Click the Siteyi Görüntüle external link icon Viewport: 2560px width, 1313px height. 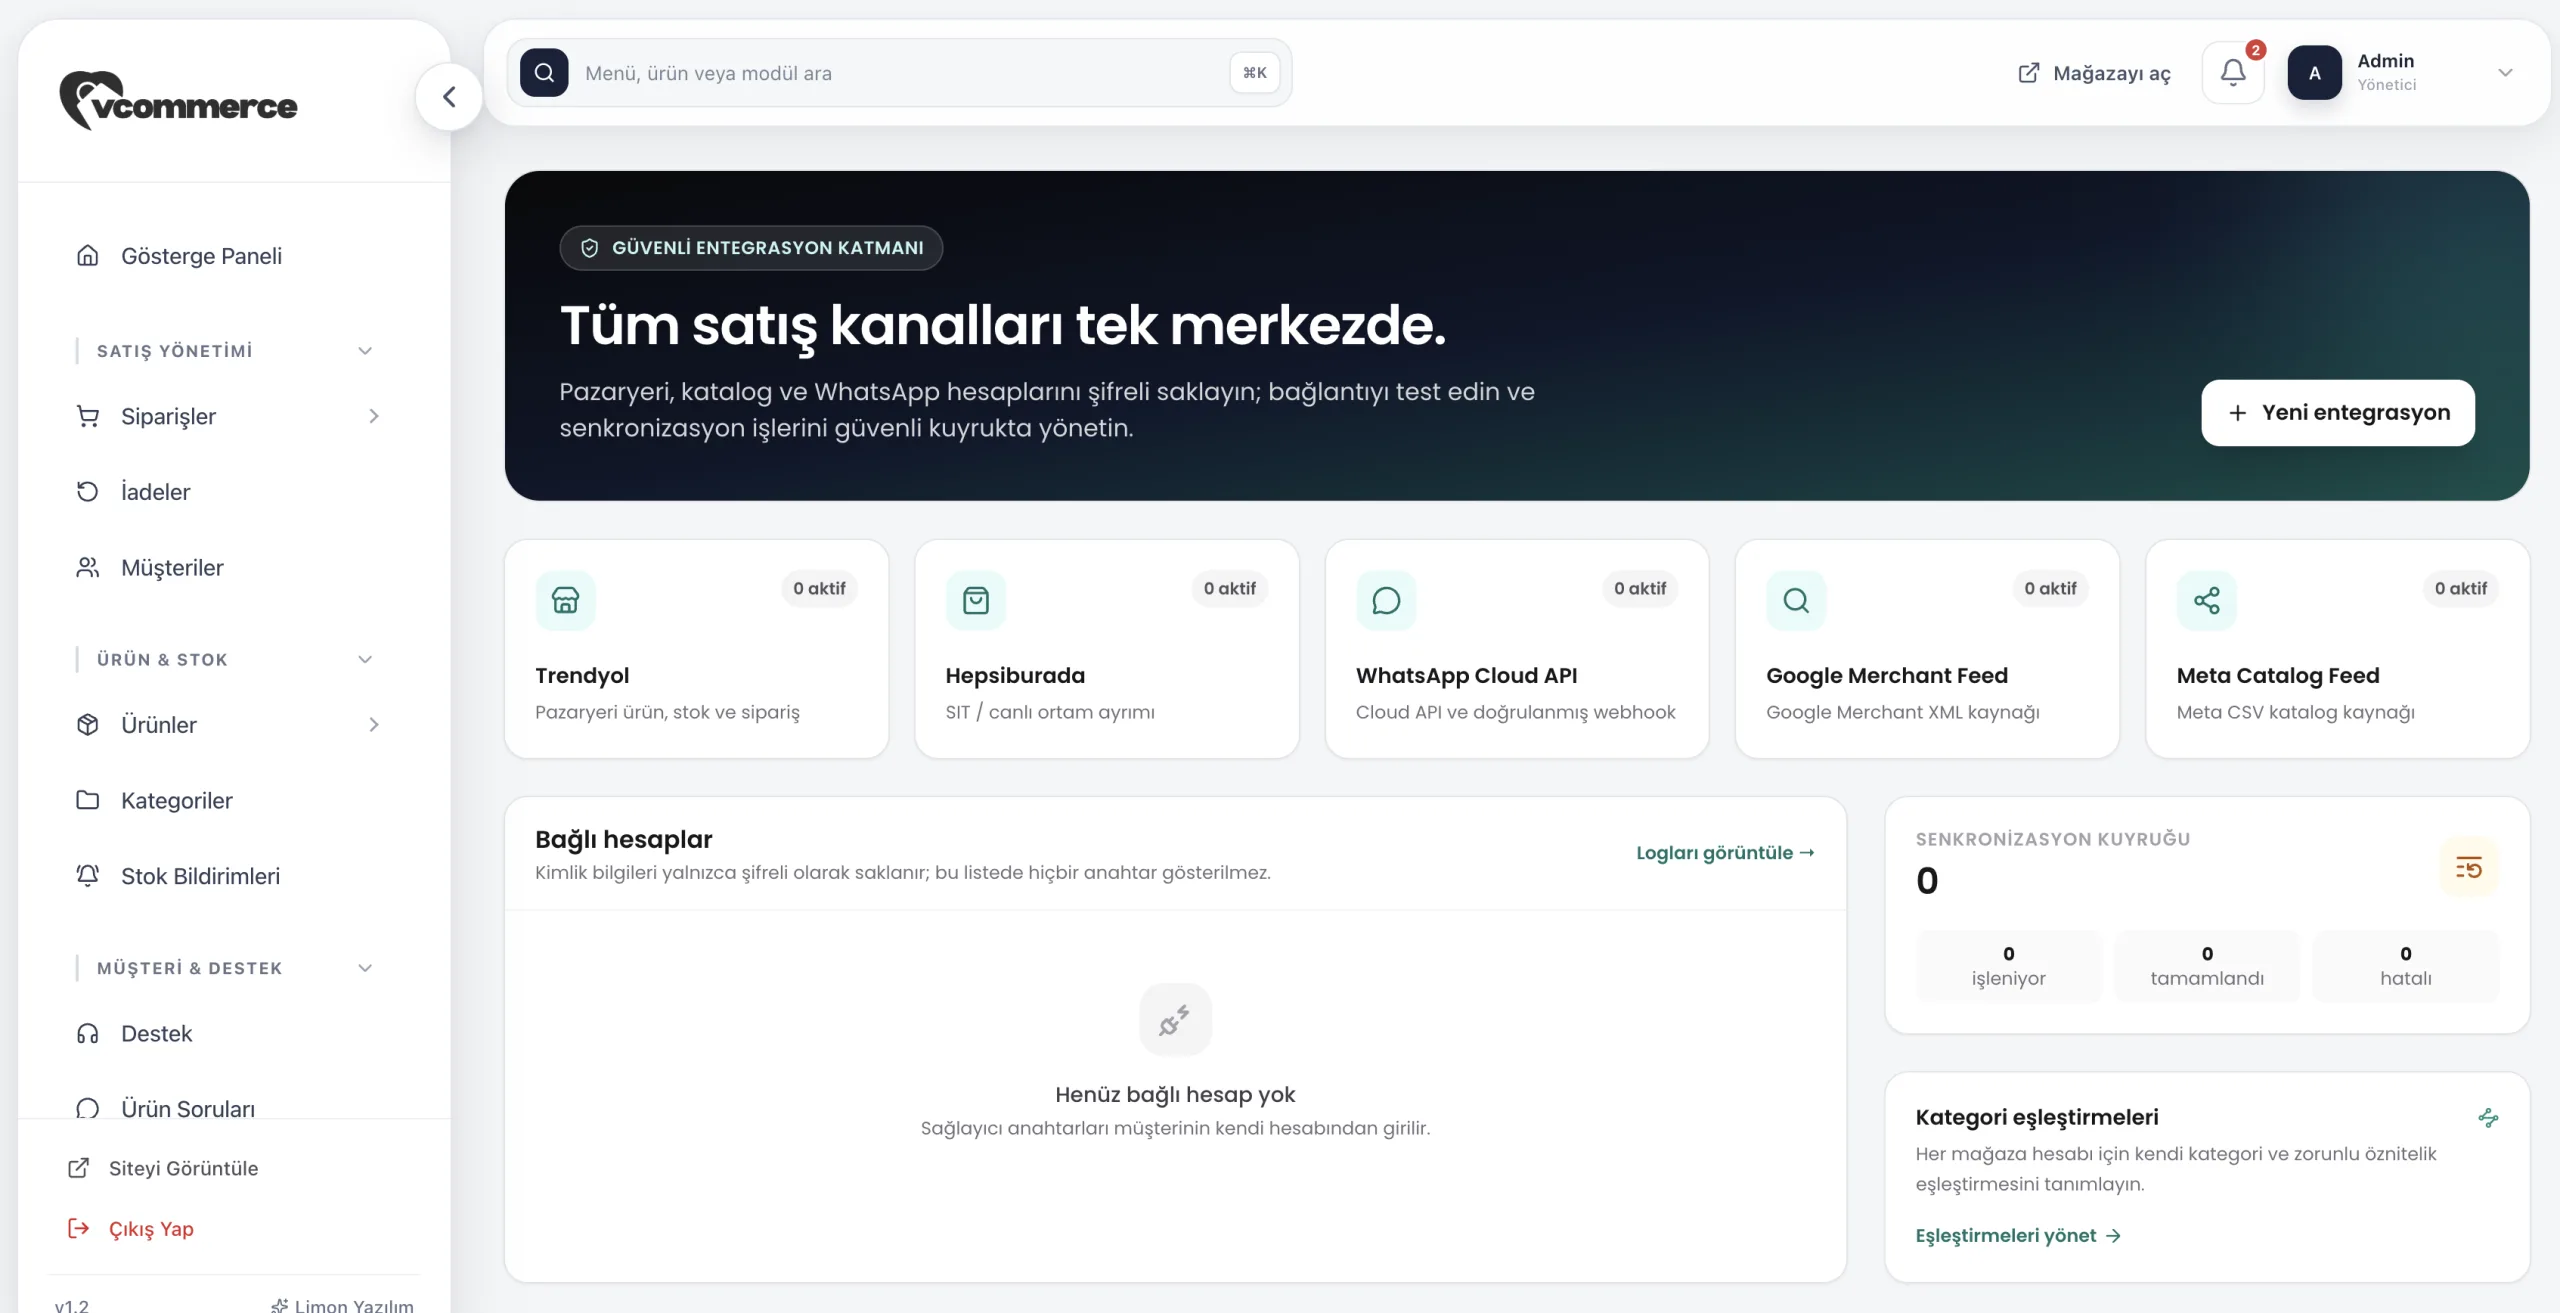point(79,1168)
